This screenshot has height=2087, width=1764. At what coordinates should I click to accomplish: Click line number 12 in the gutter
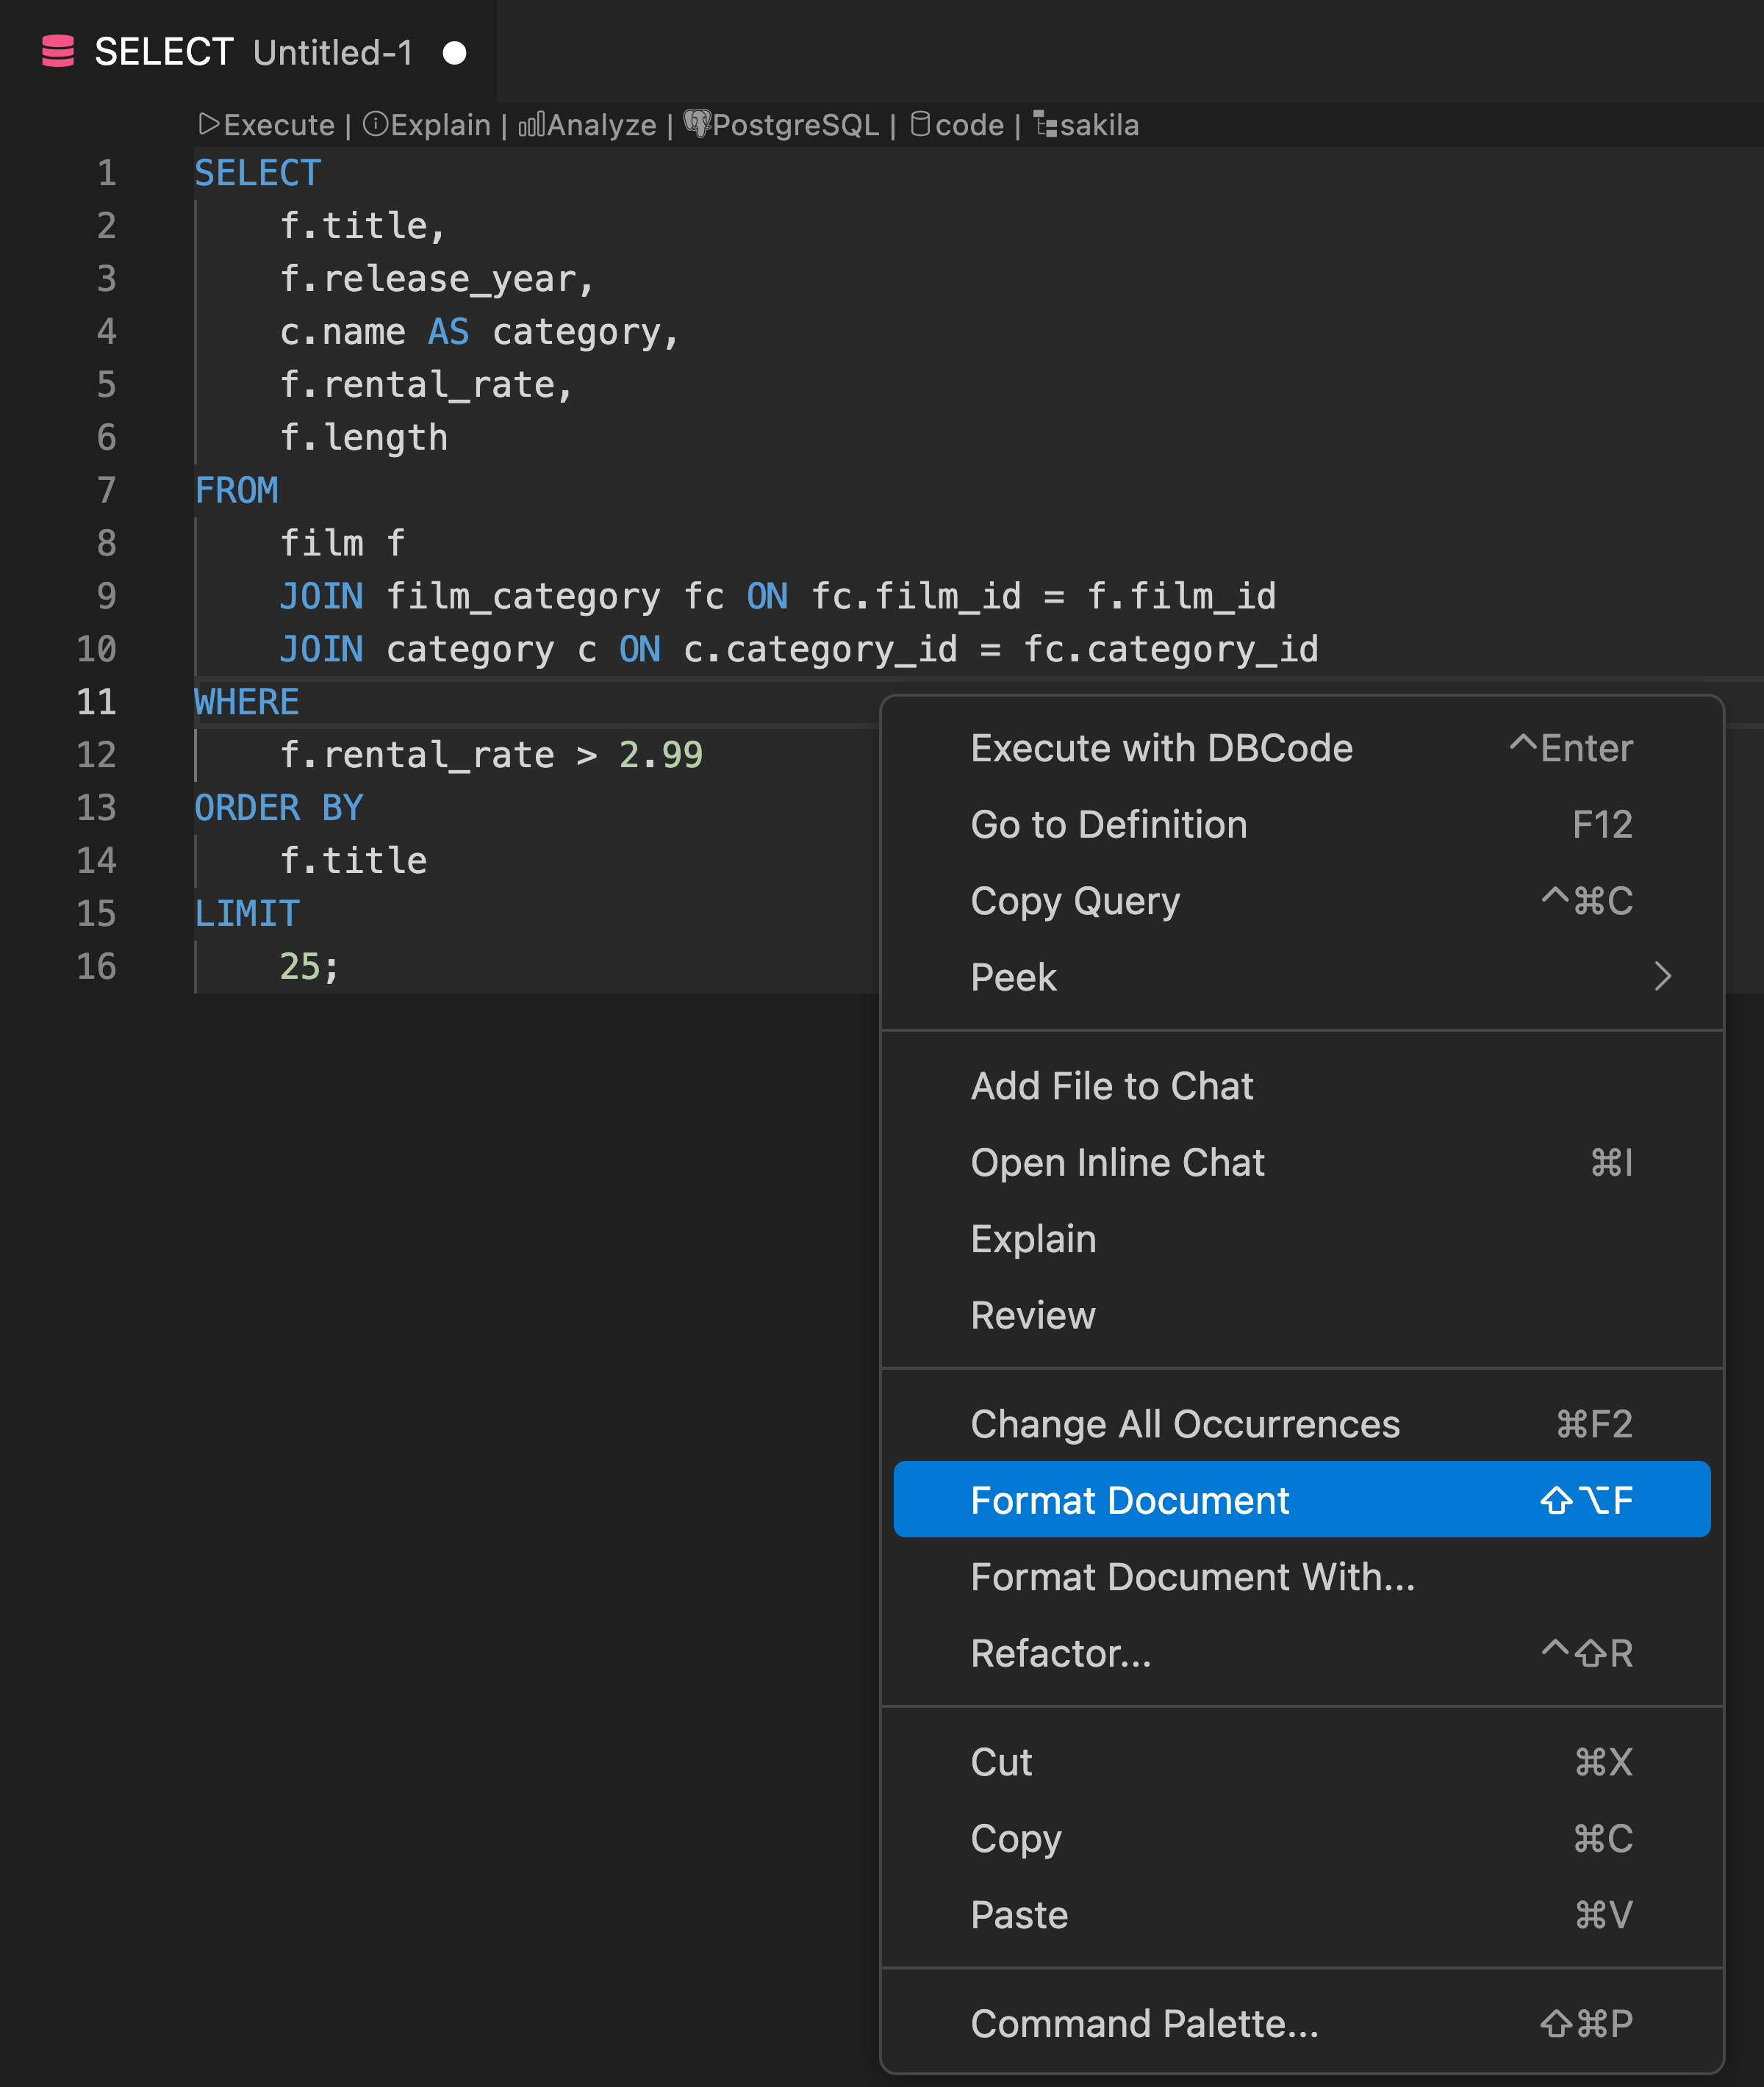pos(97,755)
